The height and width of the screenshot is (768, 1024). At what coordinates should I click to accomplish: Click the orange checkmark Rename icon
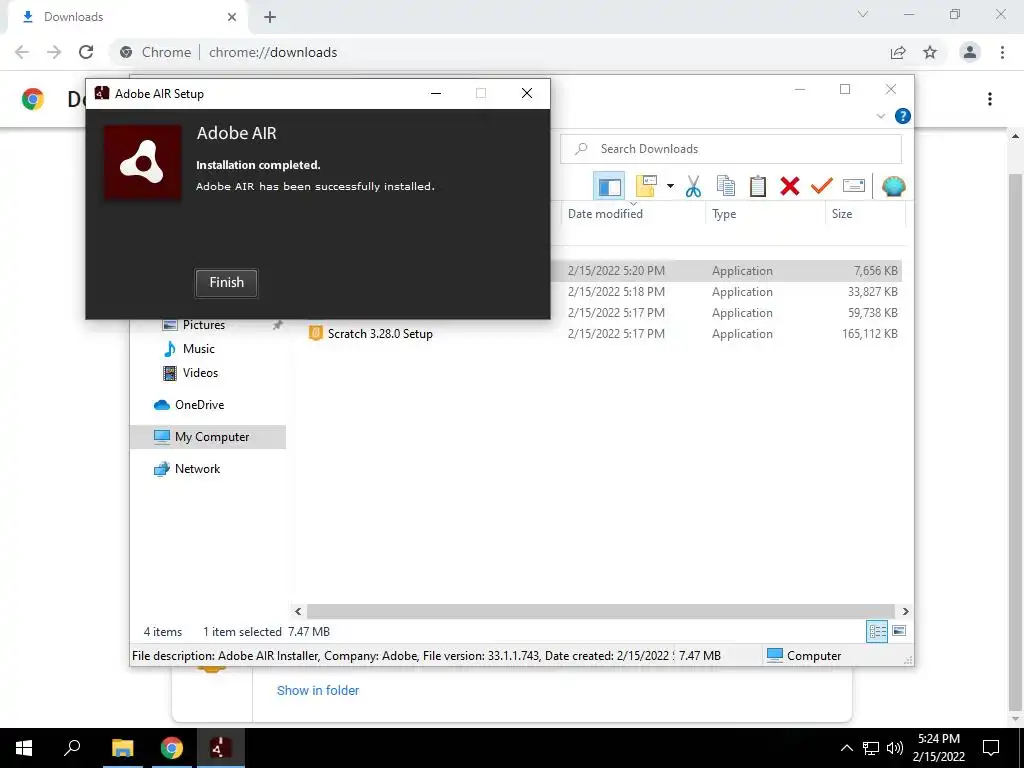pyautogui.click(x=822, y=186)
